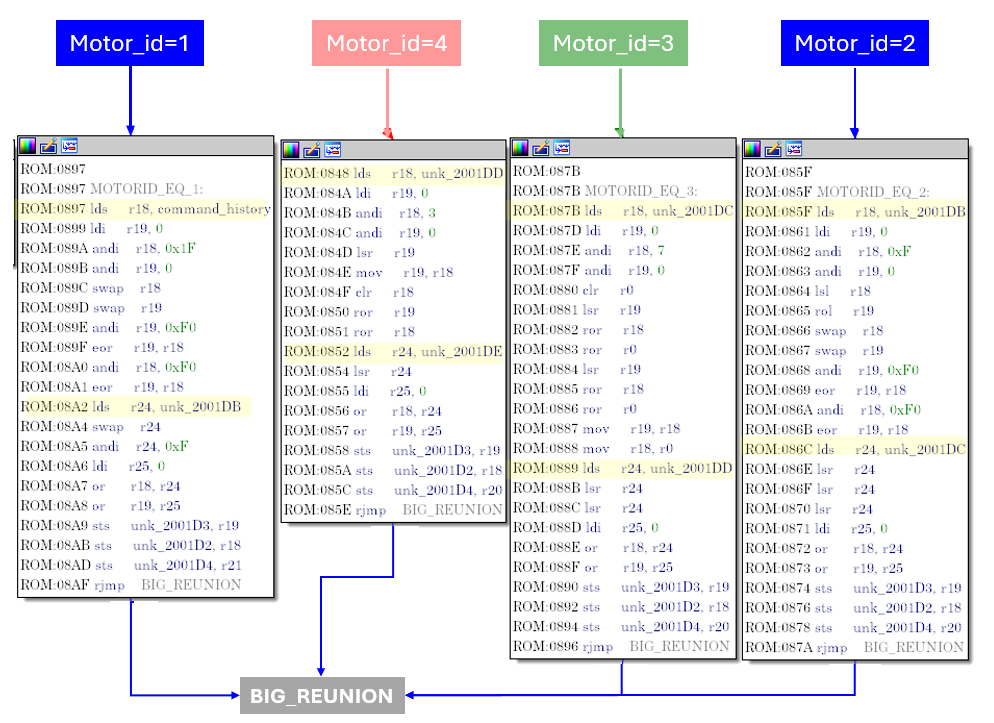Click the line "ROM:085F lds r18, unk_2001DB"
The image size is (994, 723).
855,212
